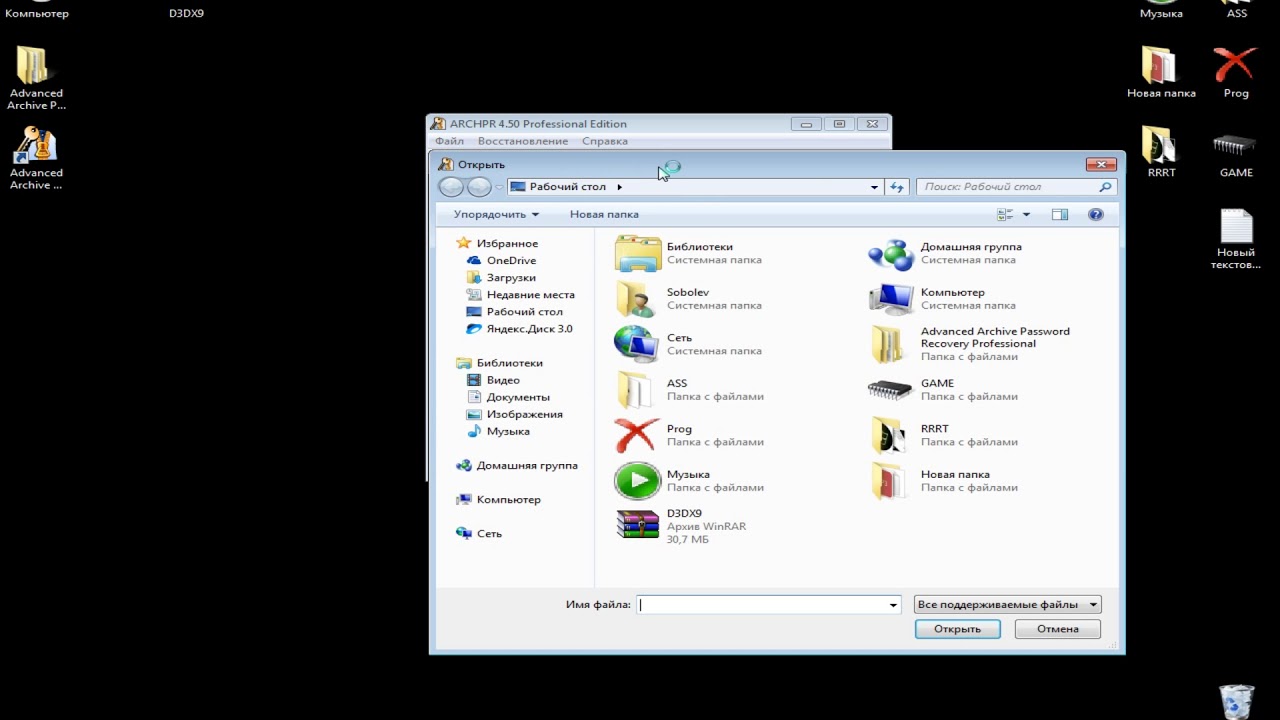Expand the file type filter dropdown
Viewport: 1280px width, 720px height.
[x=1093, y=604]
